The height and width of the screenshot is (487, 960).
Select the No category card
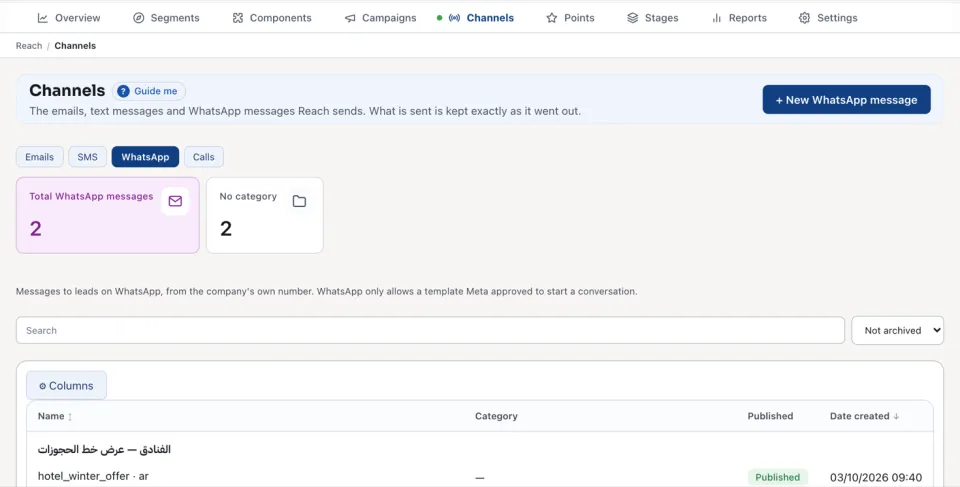[264, 215]
